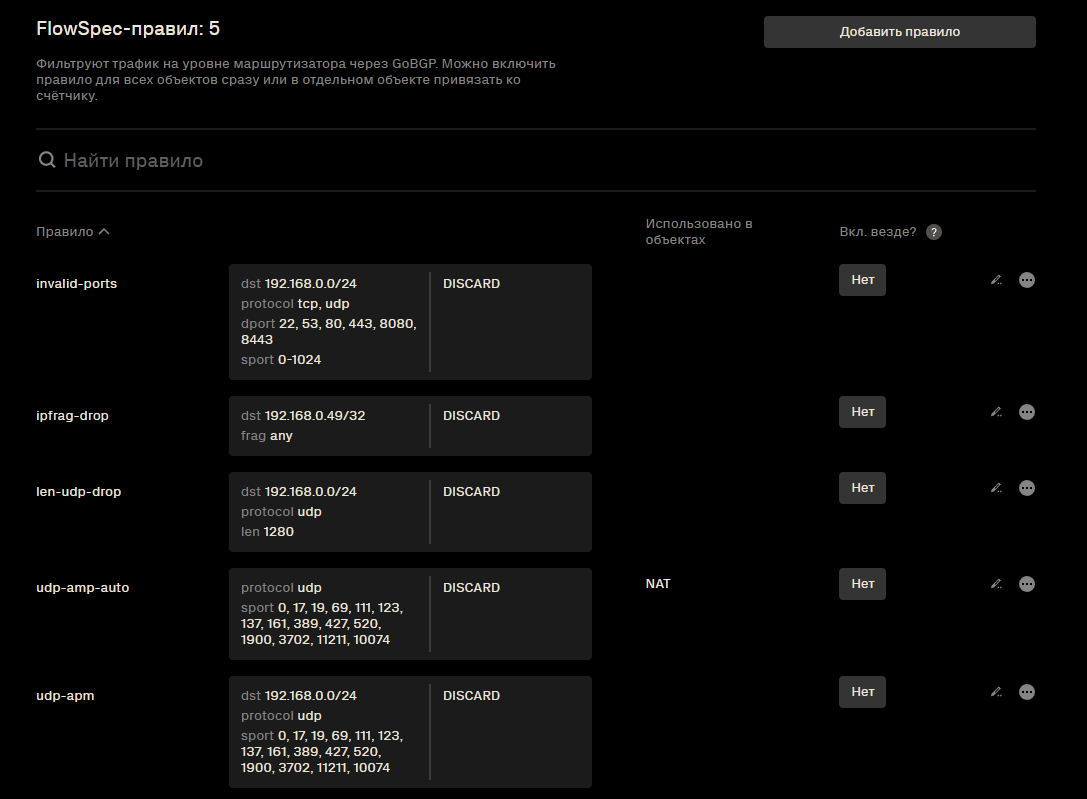Click the 'Использовано в объектах' column header
This screenshot has width=1087, height=799.
click(698, 232)
